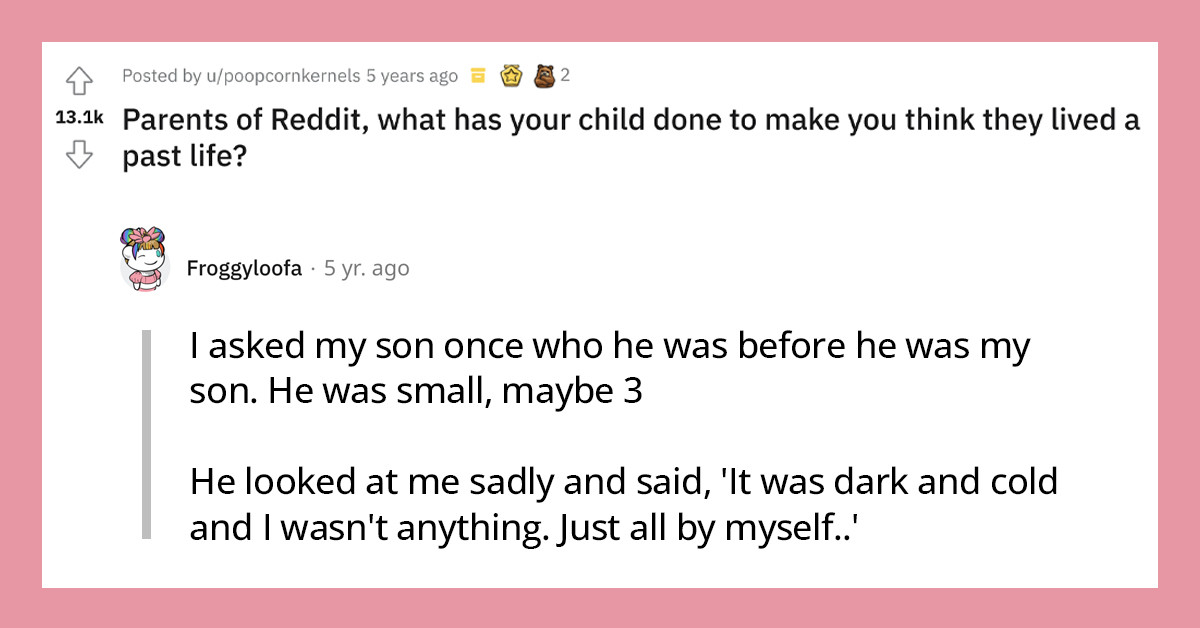
Task: Click the Wholesome bear hug award icon
Action: click(545, 75)
